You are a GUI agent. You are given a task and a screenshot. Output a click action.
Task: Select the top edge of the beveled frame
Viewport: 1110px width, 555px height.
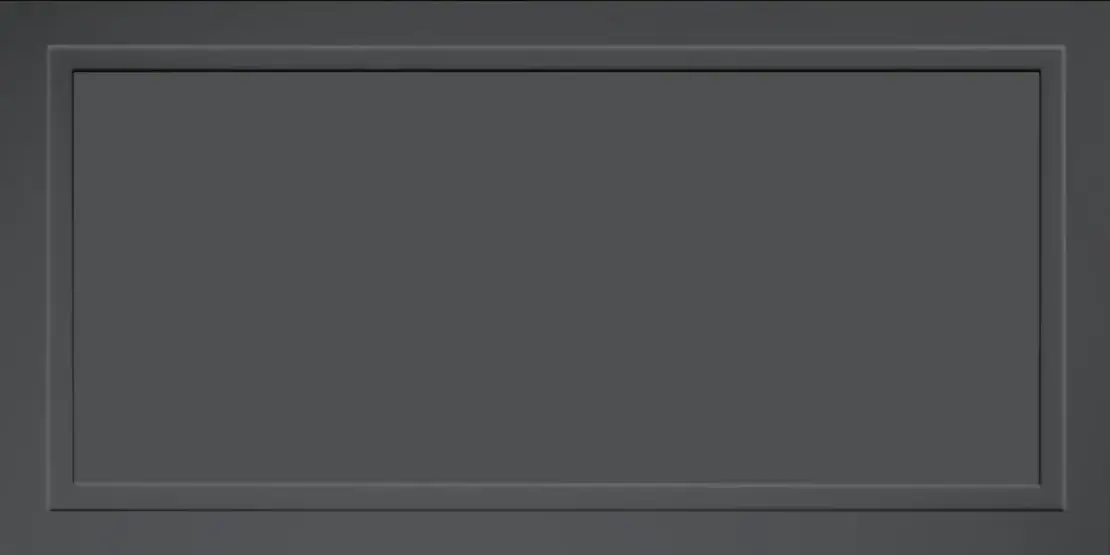click(556, 59)
